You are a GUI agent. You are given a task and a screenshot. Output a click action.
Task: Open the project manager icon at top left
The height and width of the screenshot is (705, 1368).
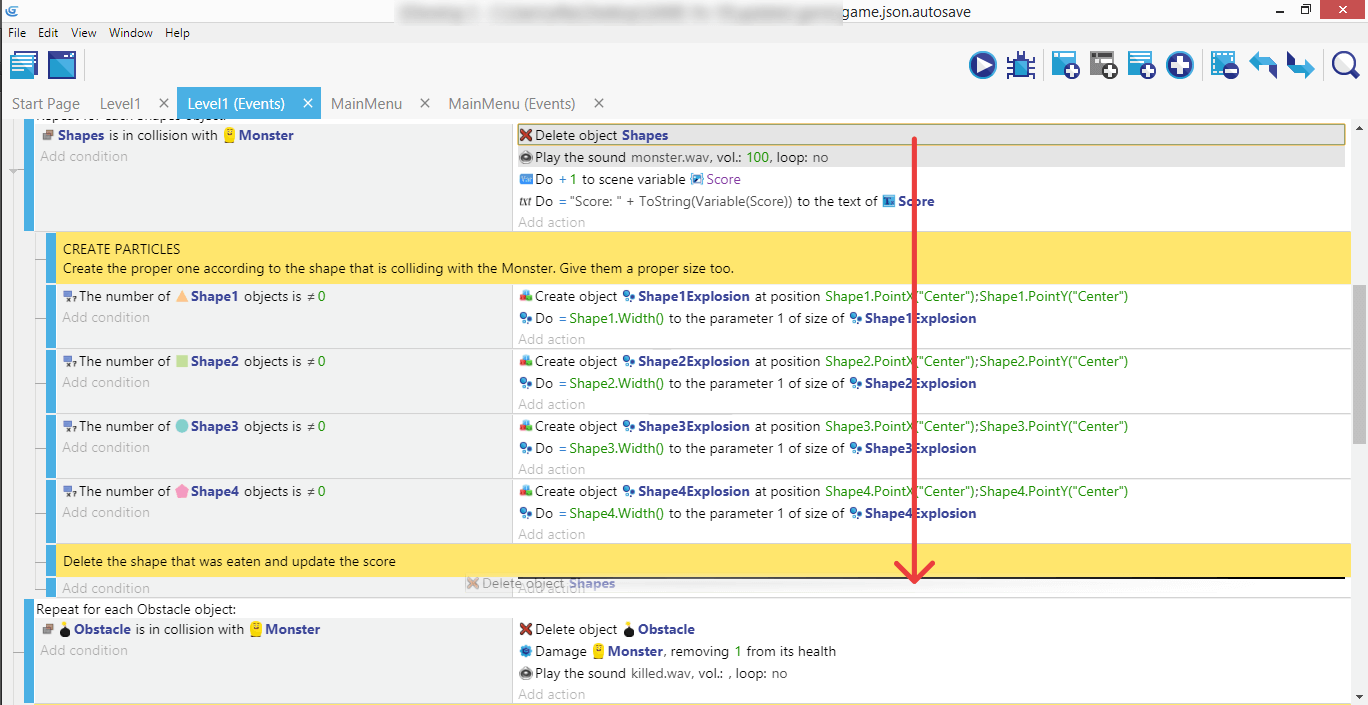[x=24, y=66]
